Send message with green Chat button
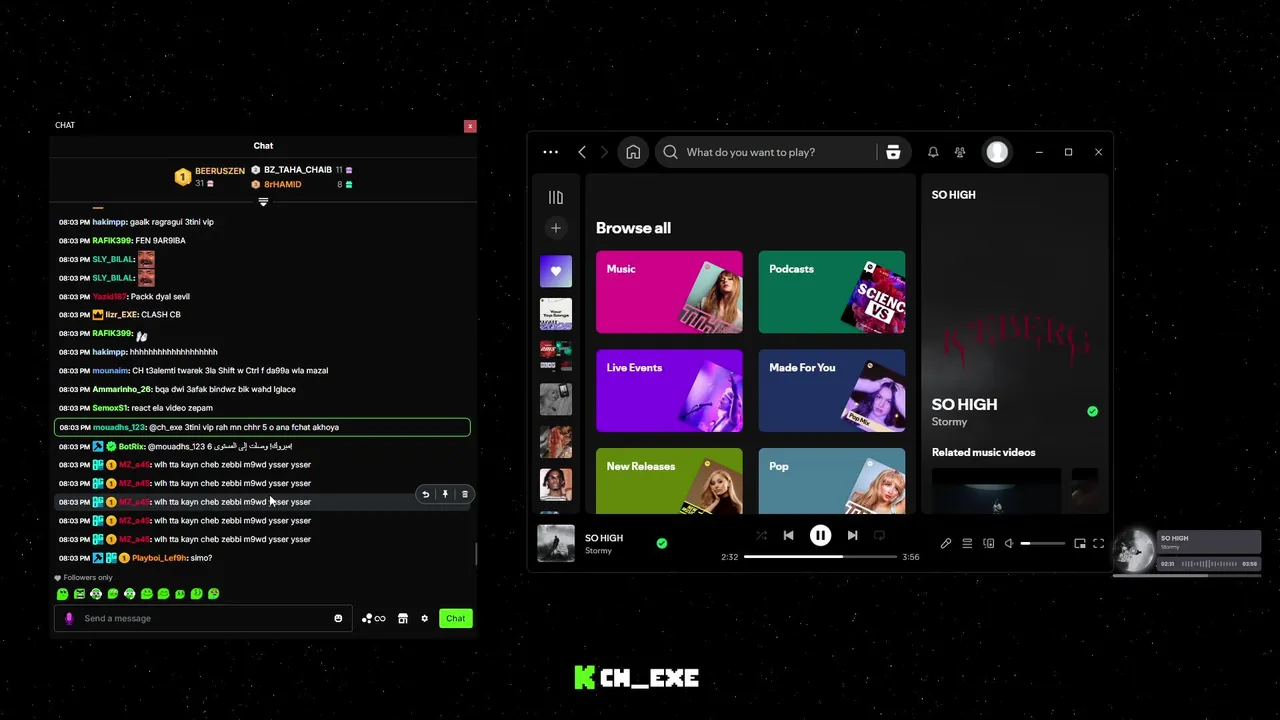This screenshot has width=1280, height=720. click(x=455, y=618)
